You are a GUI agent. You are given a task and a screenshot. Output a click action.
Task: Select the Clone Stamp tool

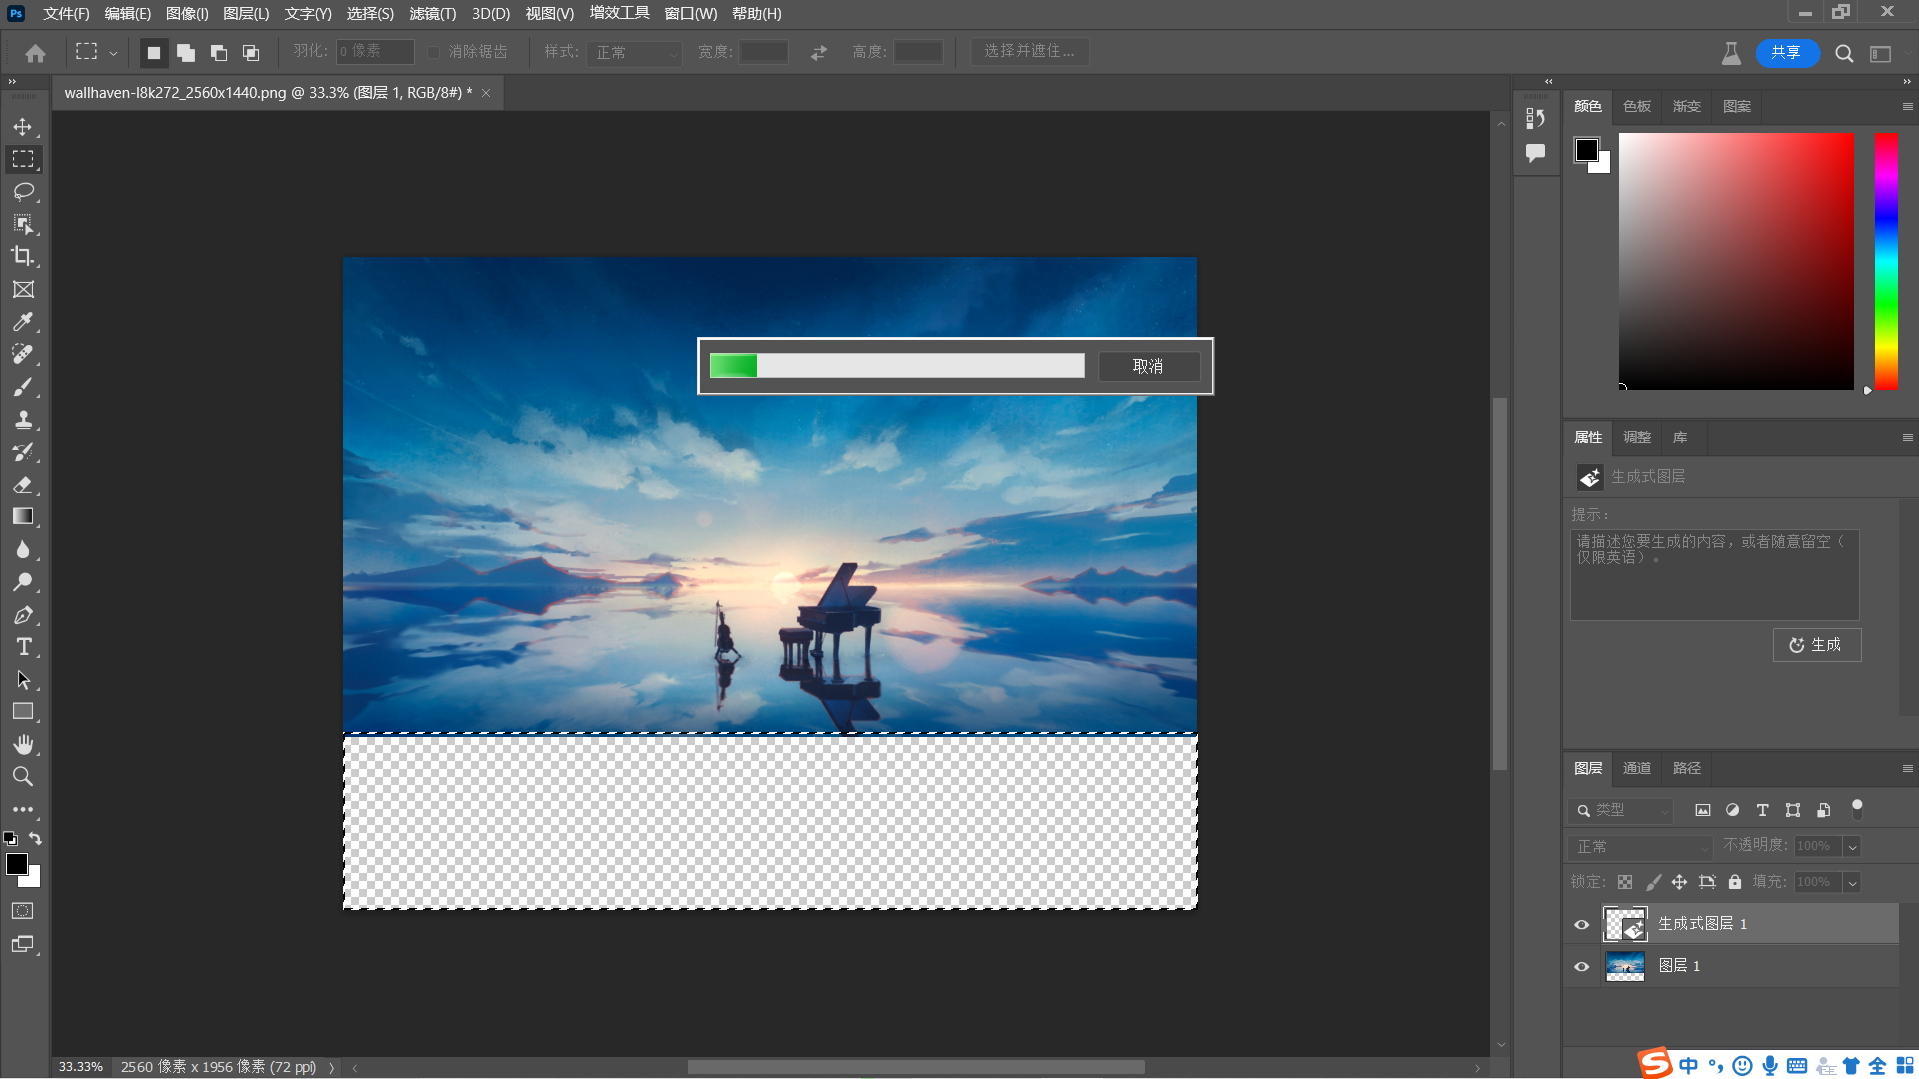tap(23, 419)
